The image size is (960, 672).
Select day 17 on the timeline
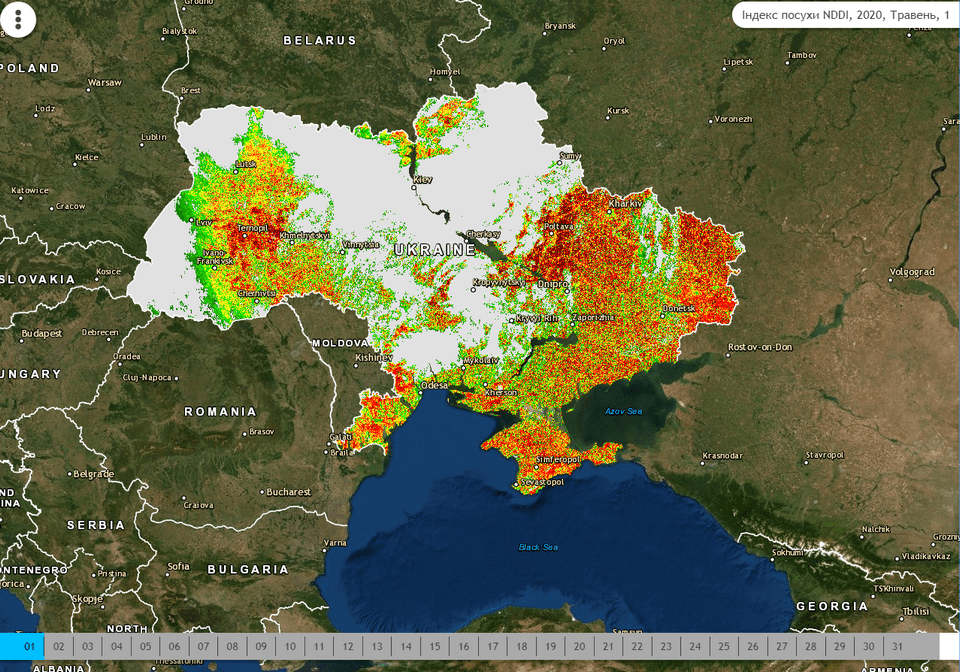click(x=493, y=646)
